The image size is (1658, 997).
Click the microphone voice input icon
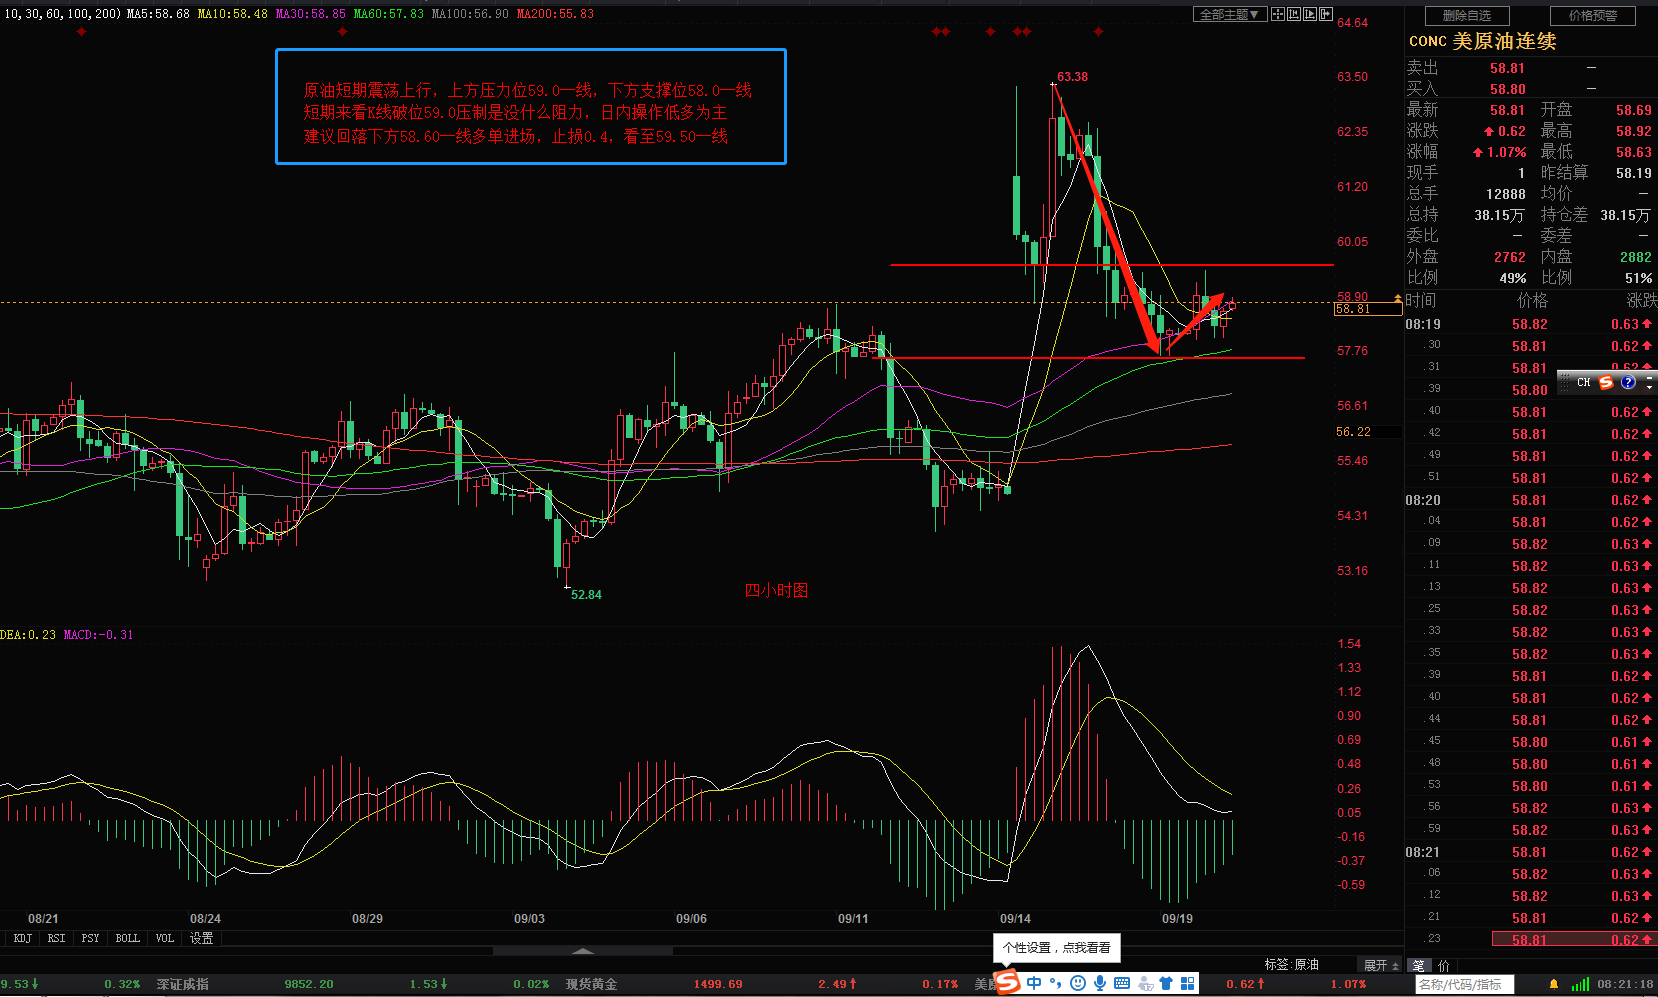click(1099, 983)
